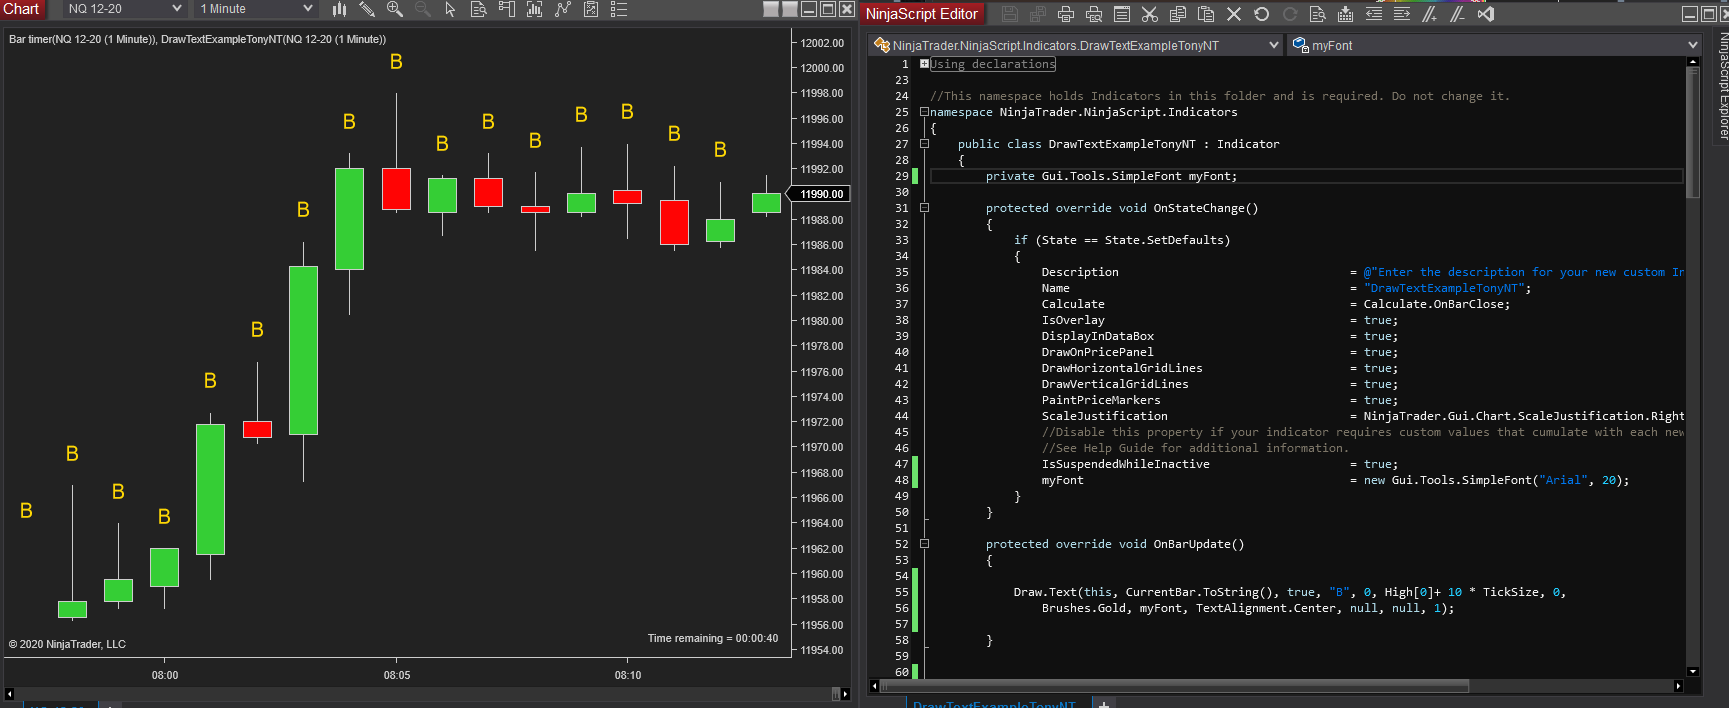Click the editor horizontal scrollbar thumb
The width and height of the screenshot is (1729, 708).
pyautogui.click(x=1175, y=686)
